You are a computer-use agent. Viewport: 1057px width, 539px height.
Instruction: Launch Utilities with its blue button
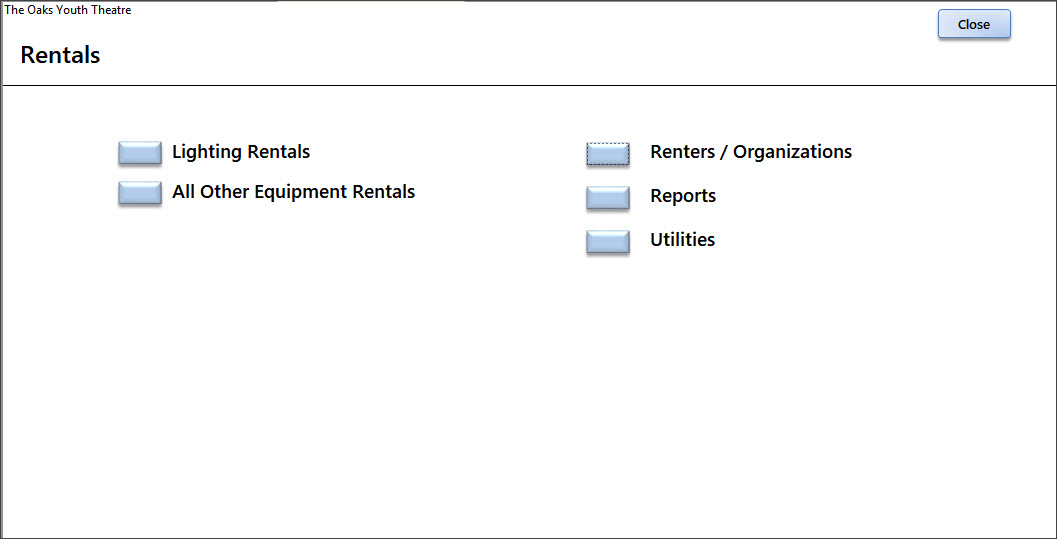tap(608, 242)
